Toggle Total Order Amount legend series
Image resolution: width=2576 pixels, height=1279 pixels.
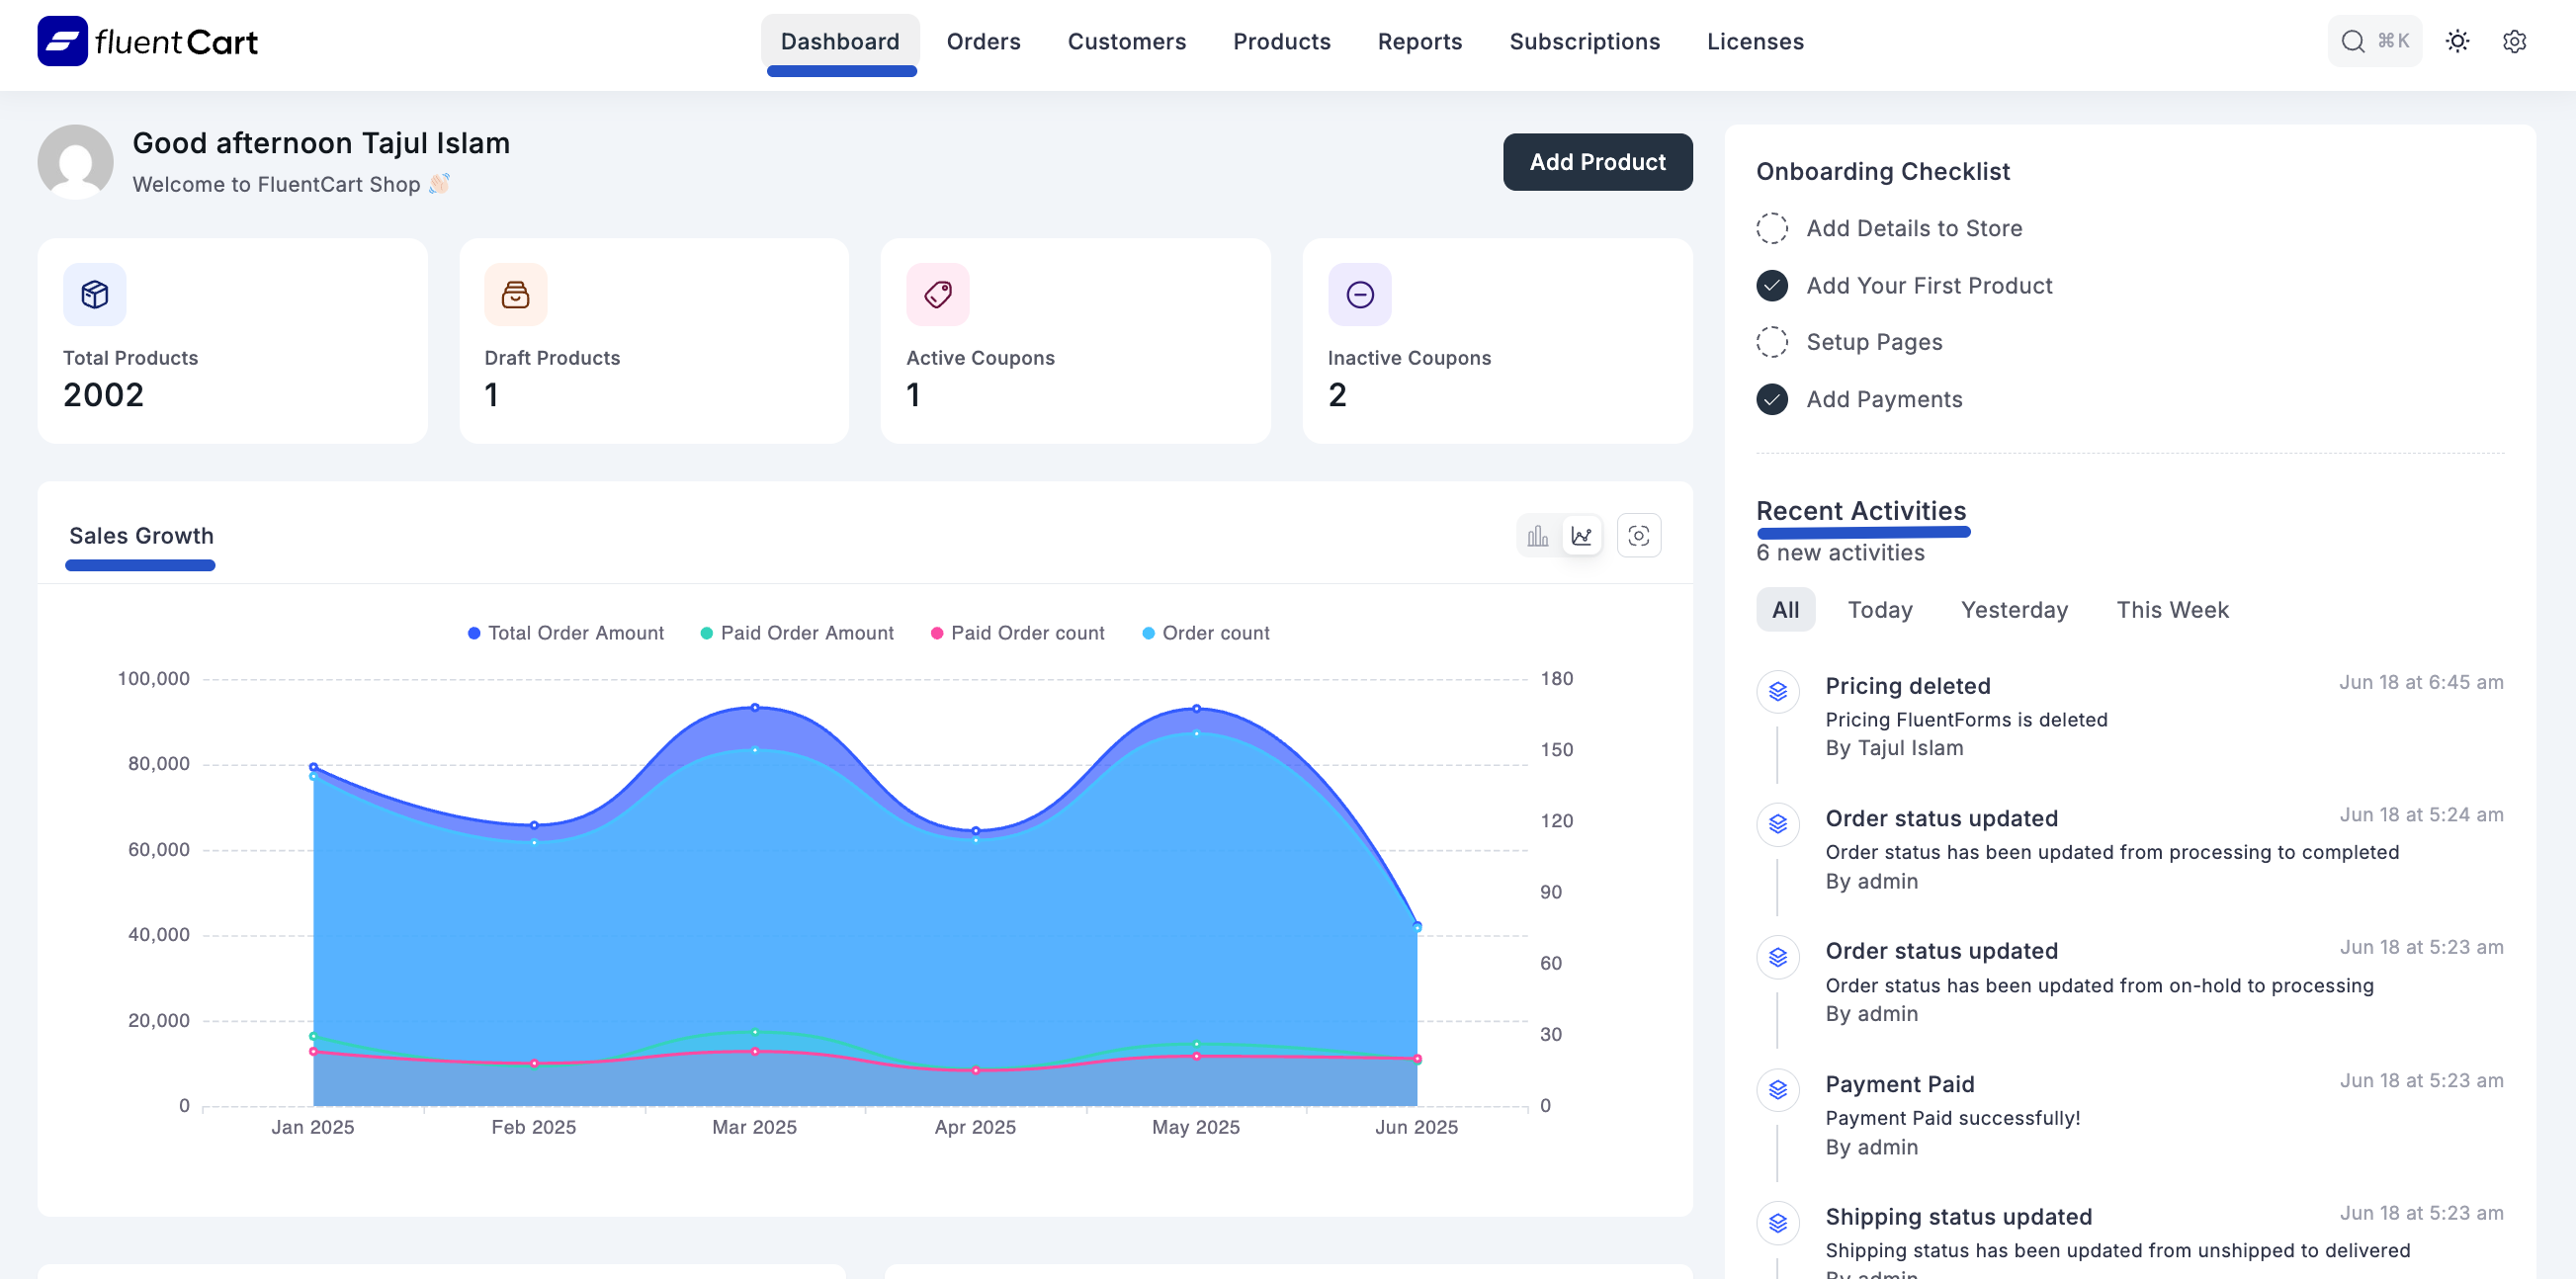click(565, 633)
